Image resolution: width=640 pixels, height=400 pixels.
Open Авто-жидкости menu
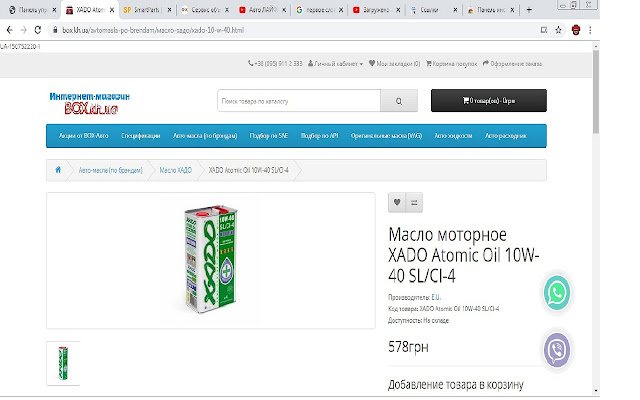click(x=453, y=136)
